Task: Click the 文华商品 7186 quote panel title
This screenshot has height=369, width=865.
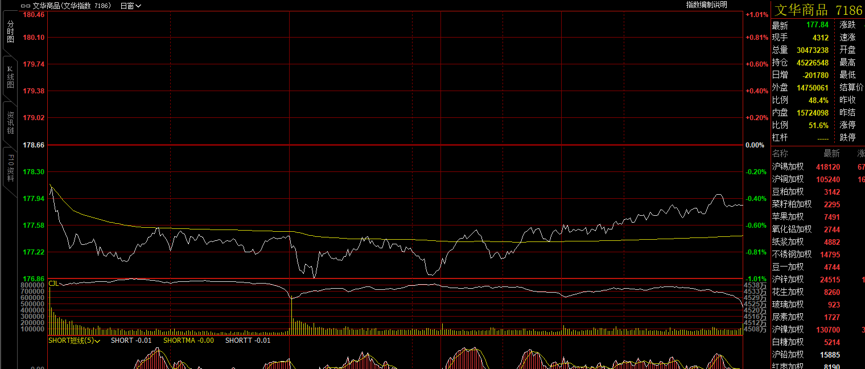Action: 819,9
